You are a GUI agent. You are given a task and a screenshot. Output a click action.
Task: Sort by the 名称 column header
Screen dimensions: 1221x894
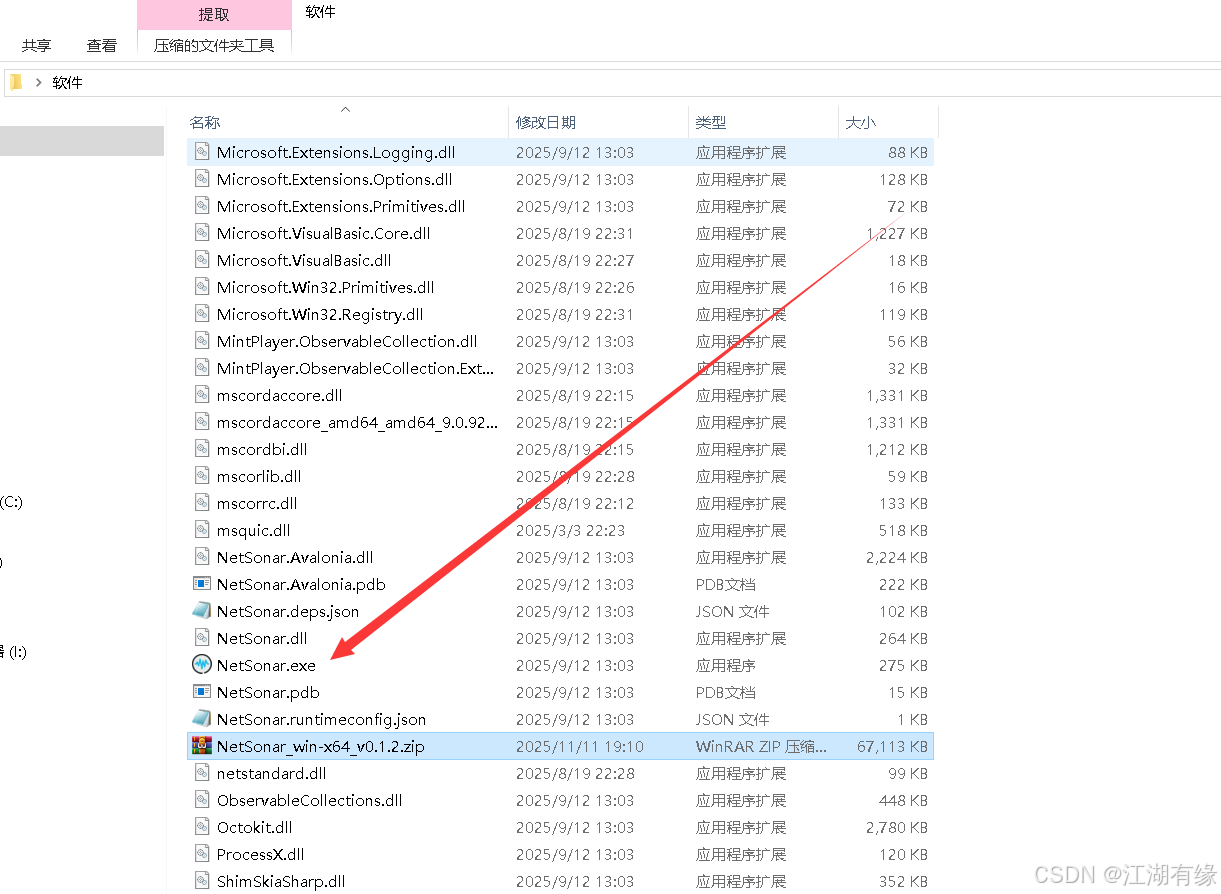click(205, 122)
